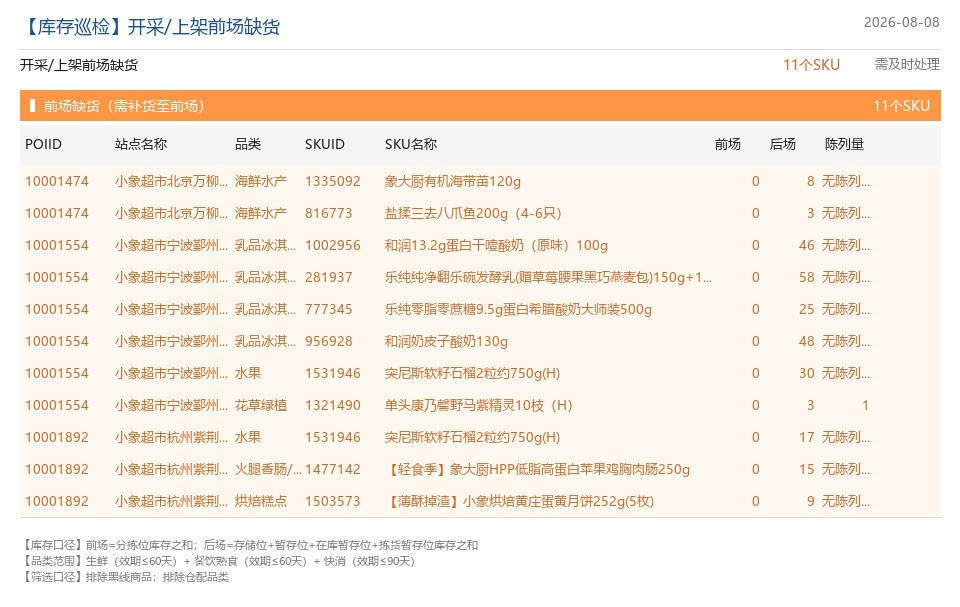
Task: Click the 陈列量 column header
Action: pyautogui.click(x=844, y=144)
